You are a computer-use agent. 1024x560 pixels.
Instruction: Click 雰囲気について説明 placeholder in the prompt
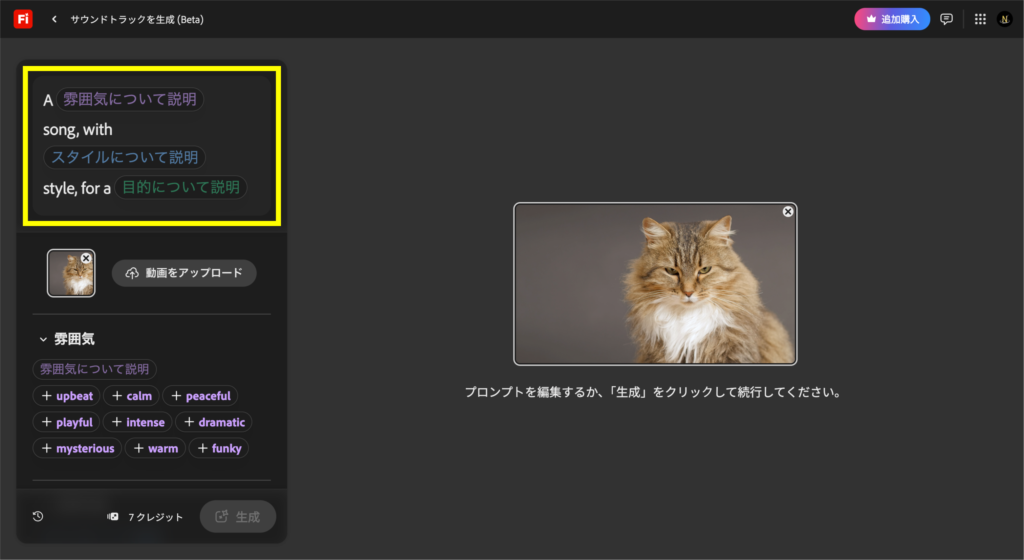pyautogui.click(x=129, y=100)
